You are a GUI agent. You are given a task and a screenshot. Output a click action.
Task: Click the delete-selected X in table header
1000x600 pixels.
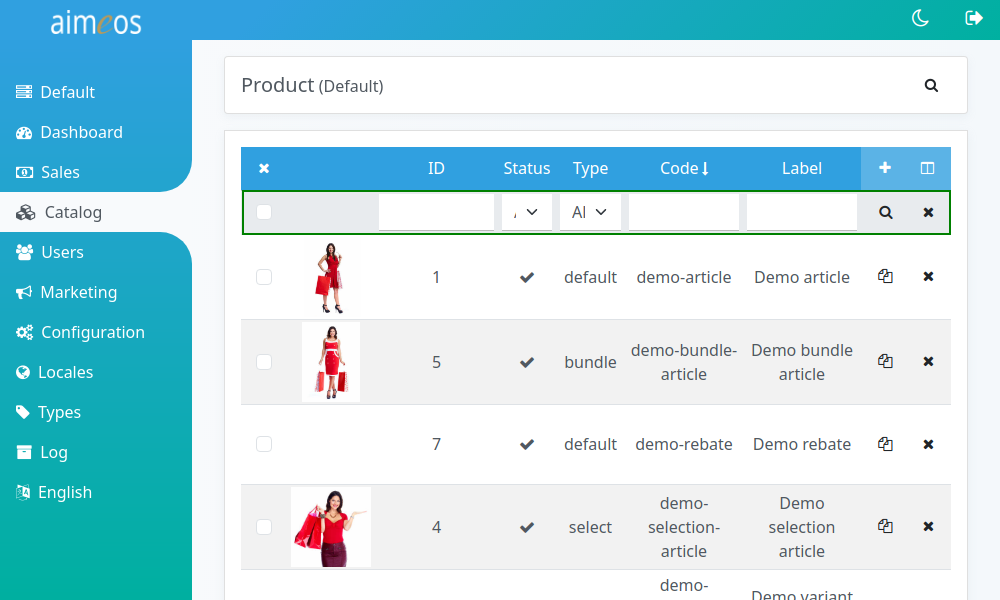(264, 168)
